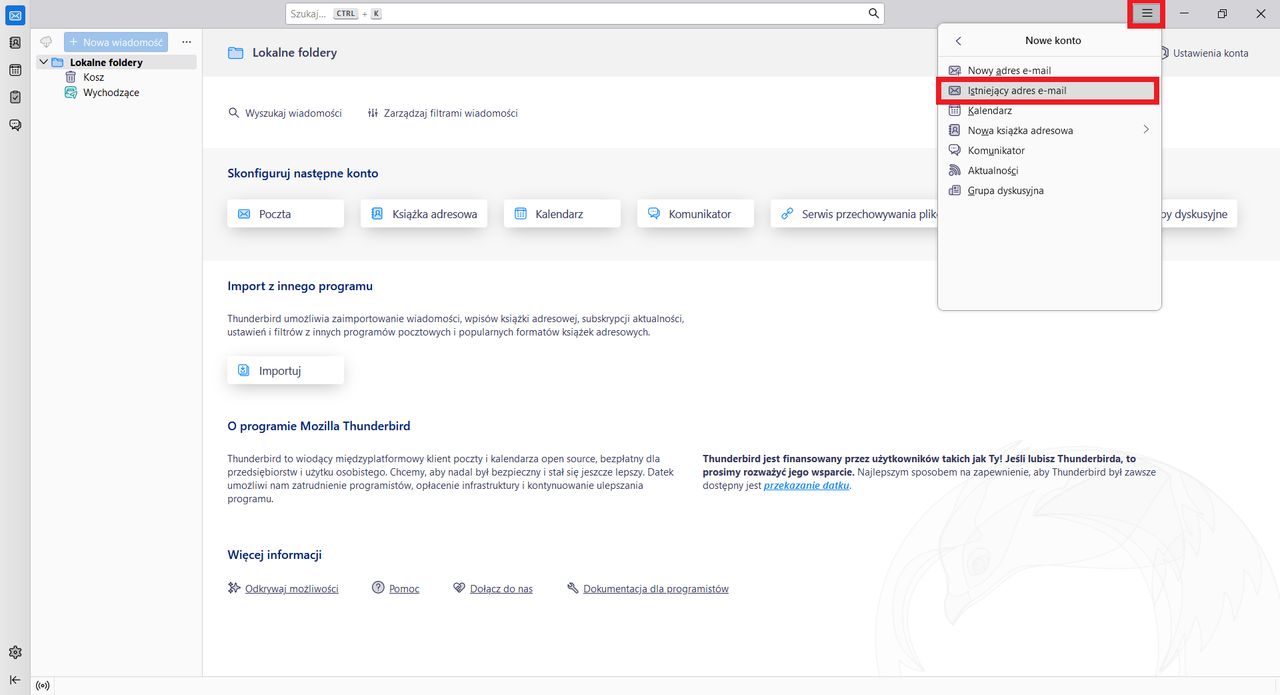Click the Serwis przechowywania plików card
This screenshot has height=695, width=1280.
point(854,214)
